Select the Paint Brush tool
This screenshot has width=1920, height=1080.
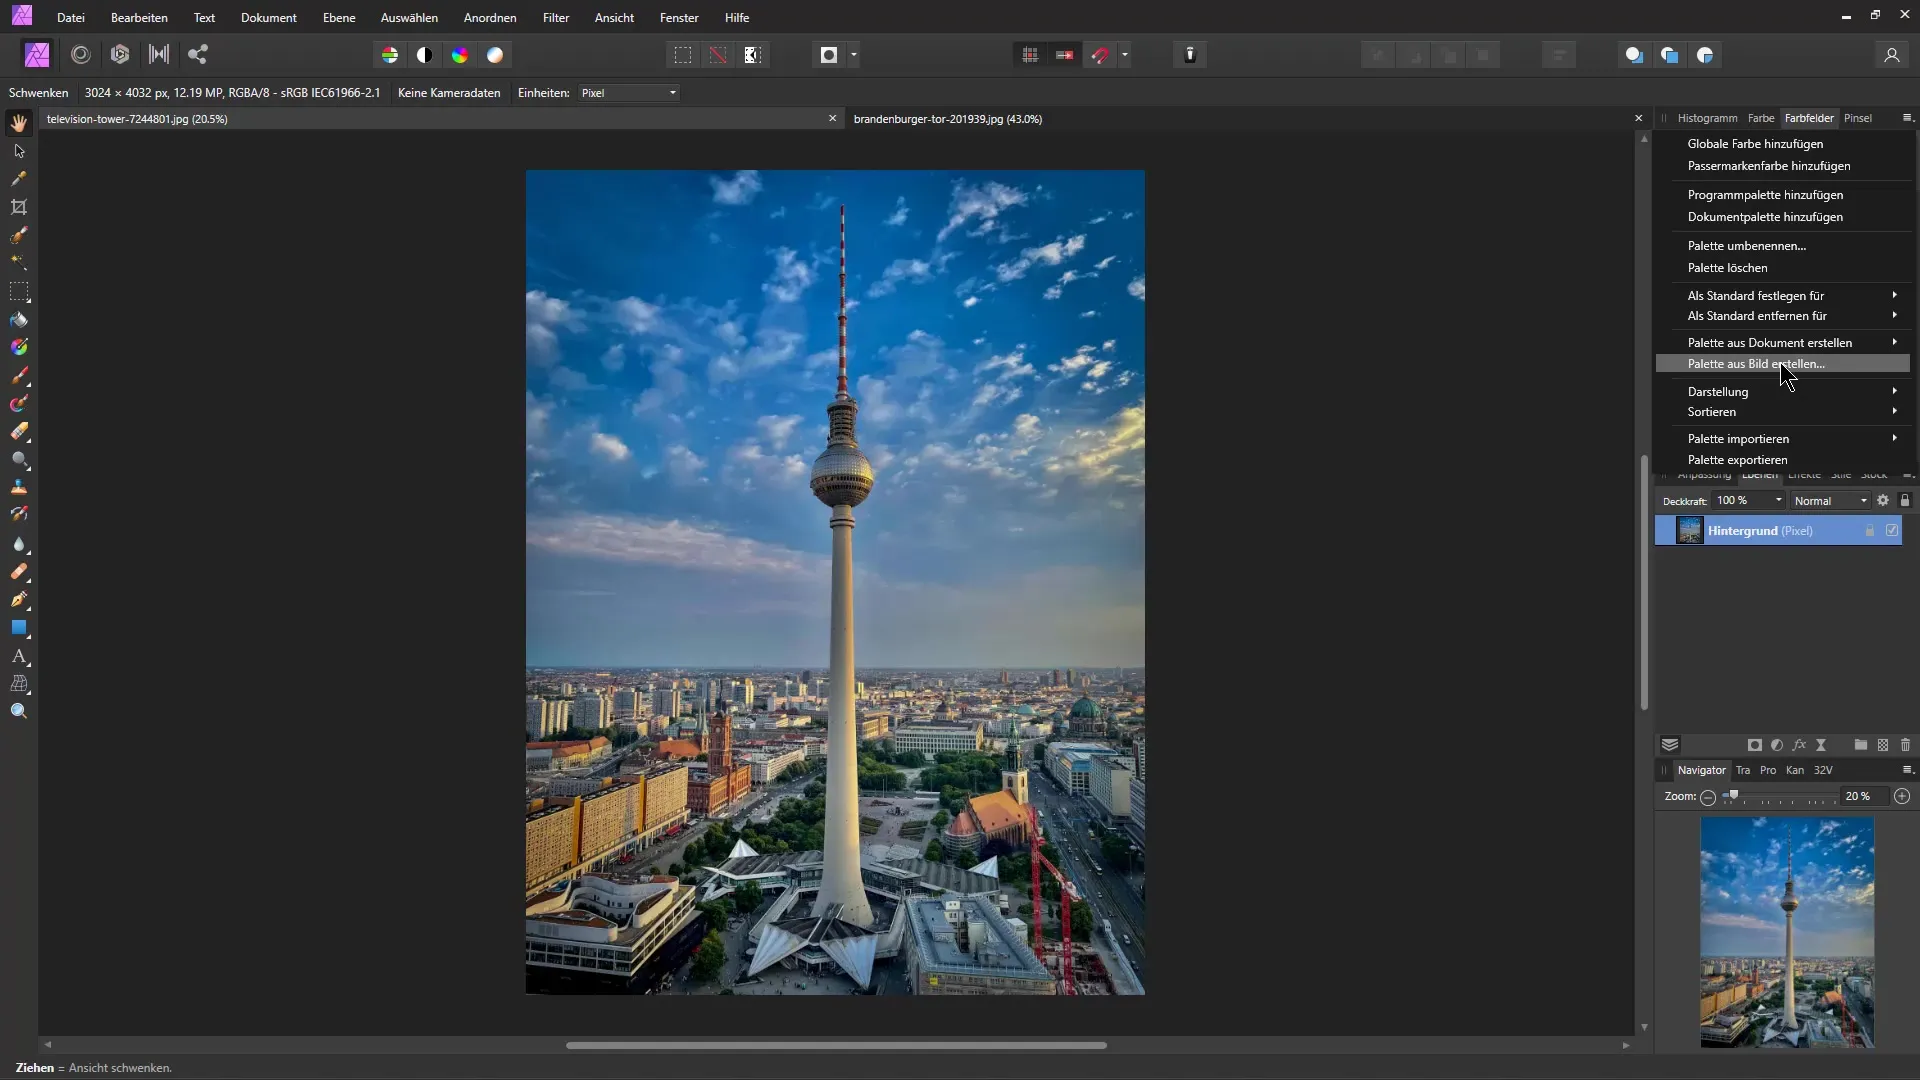(18, 375)
